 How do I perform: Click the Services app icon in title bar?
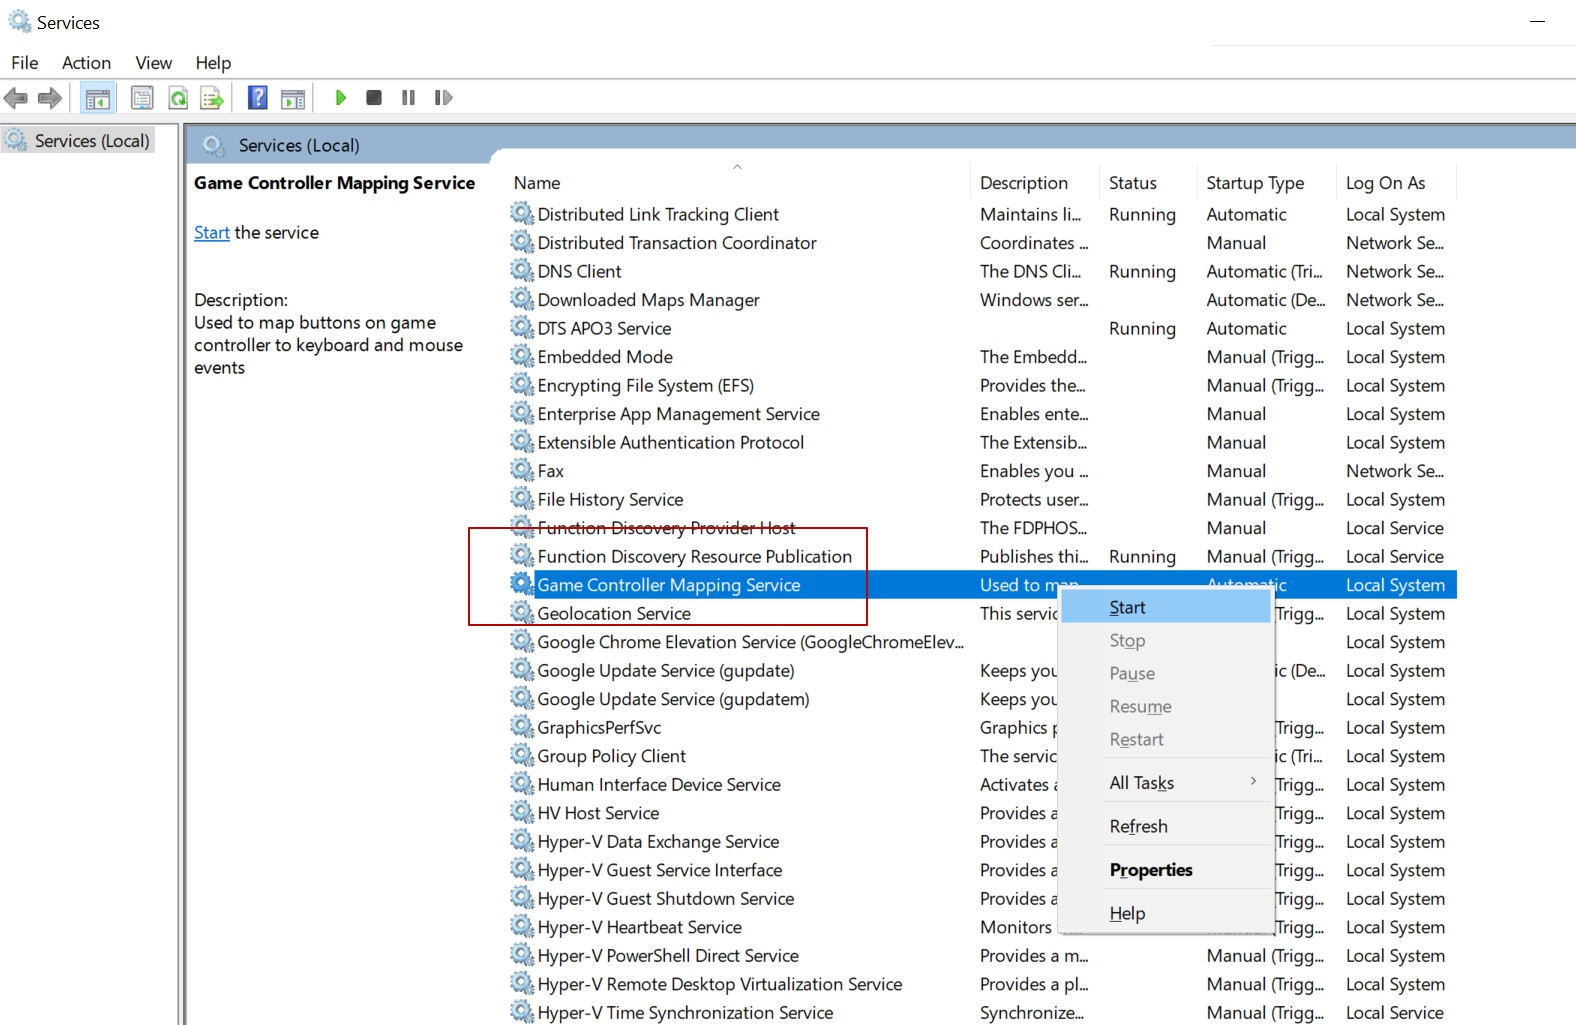point(20,21)
